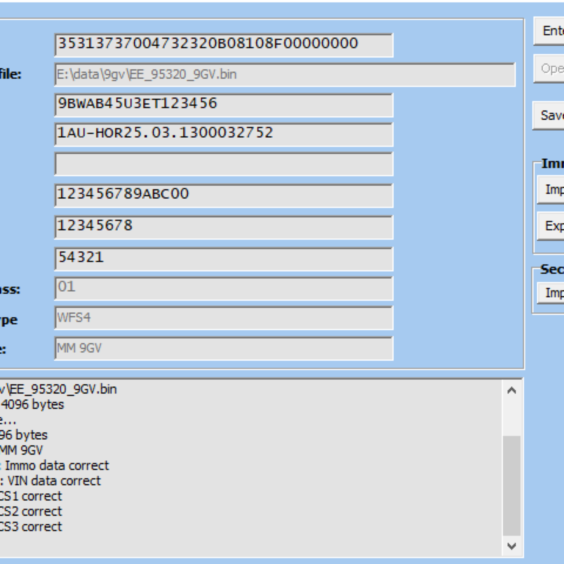Click the field containing 123456789ABC00
The height and width of the screenshot is (564, 564).
[x=224, y=195]
